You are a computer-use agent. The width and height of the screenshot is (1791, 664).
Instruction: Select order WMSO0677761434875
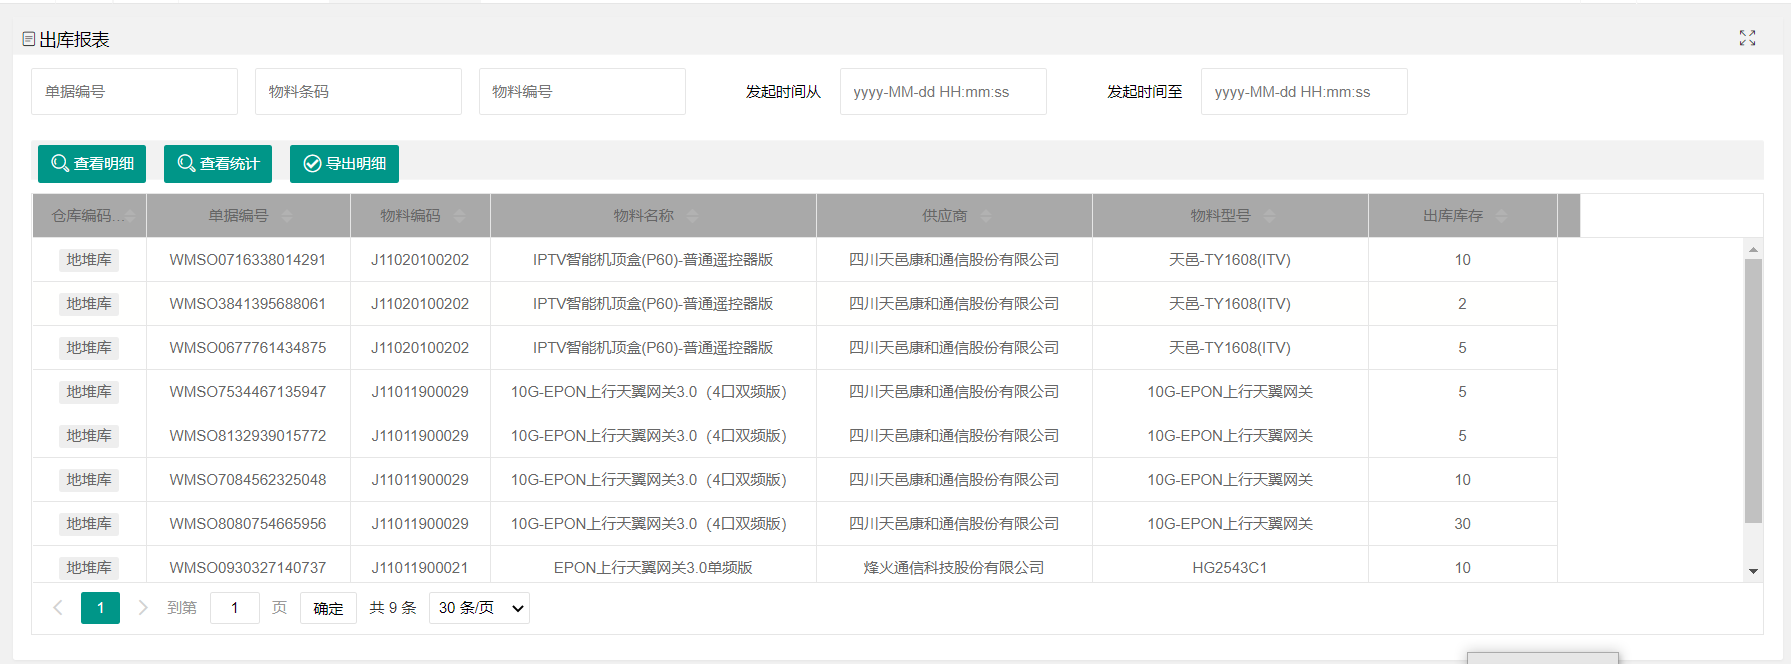point(248,348)
